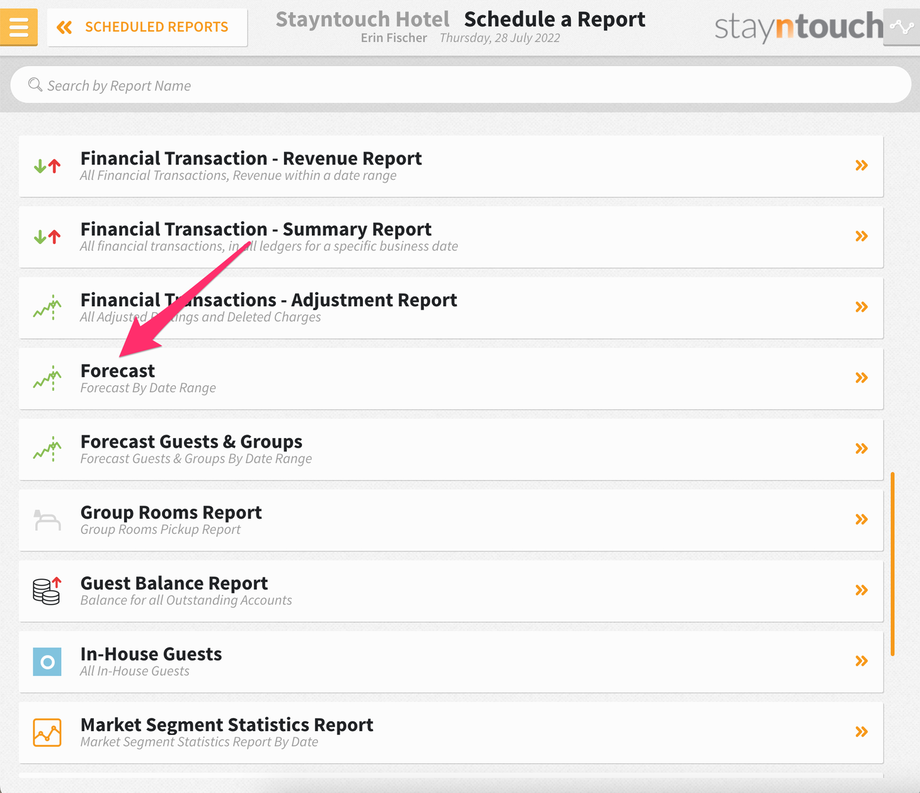Click the Schedule a Report heading
920x793 pixels.
pos(554,19)
